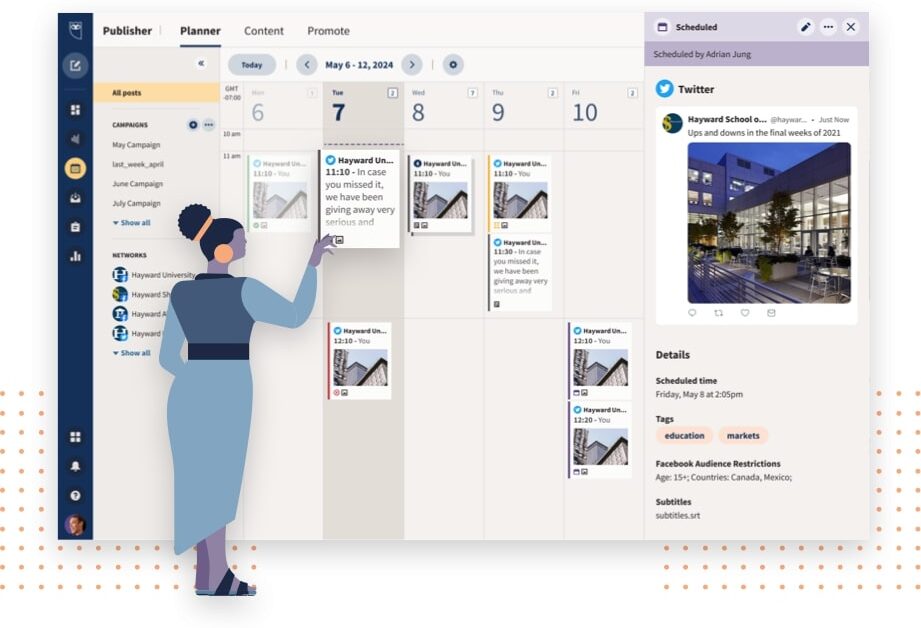Select the last_week_april campaign
The height and width of the screenshot is (628, 921).
137,164
